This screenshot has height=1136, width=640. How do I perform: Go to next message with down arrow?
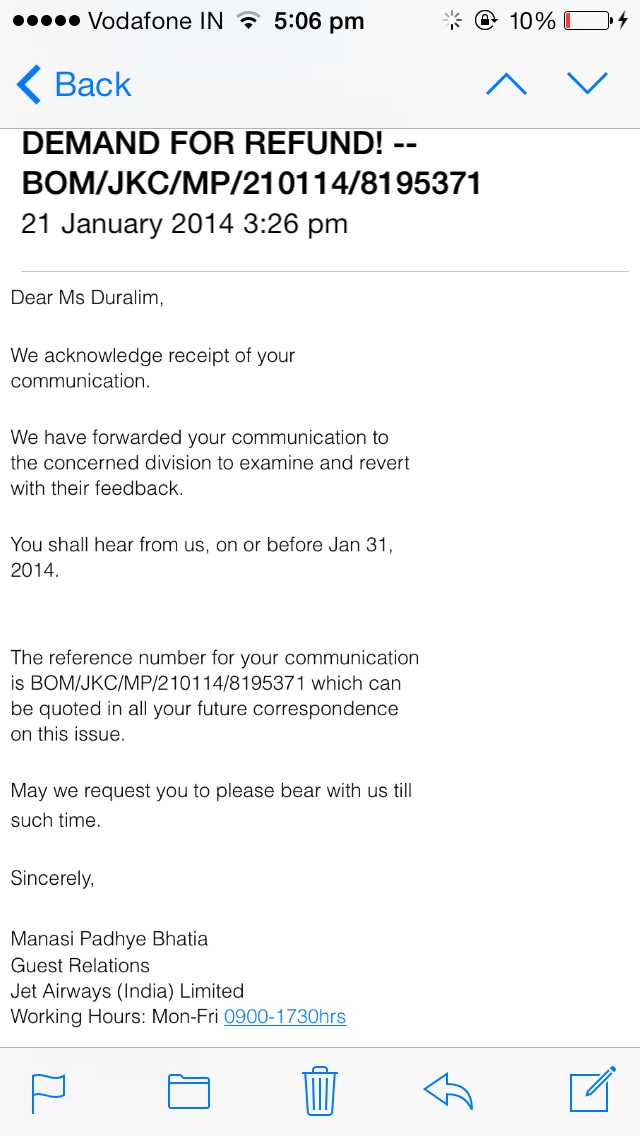click(586, 84)
